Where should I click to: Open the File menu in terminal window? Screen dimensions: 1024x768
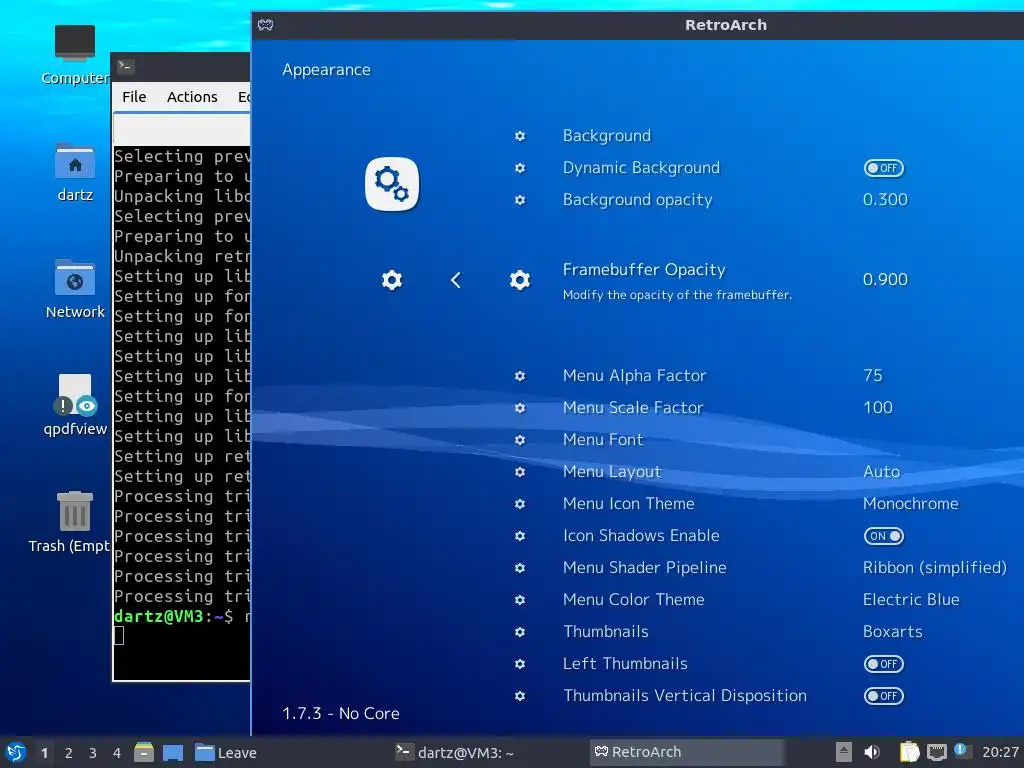coord(134,97)
